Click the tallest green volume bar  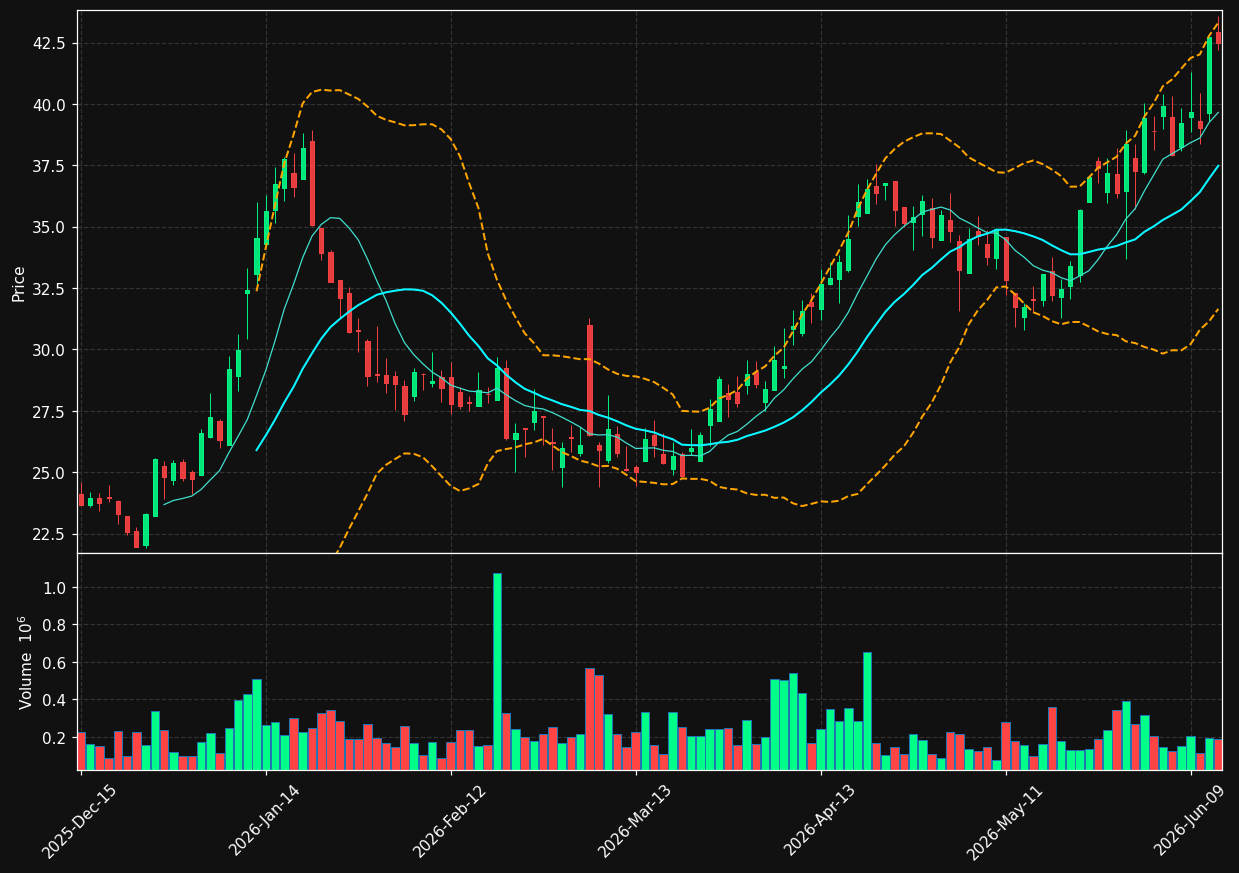point(497,671)
